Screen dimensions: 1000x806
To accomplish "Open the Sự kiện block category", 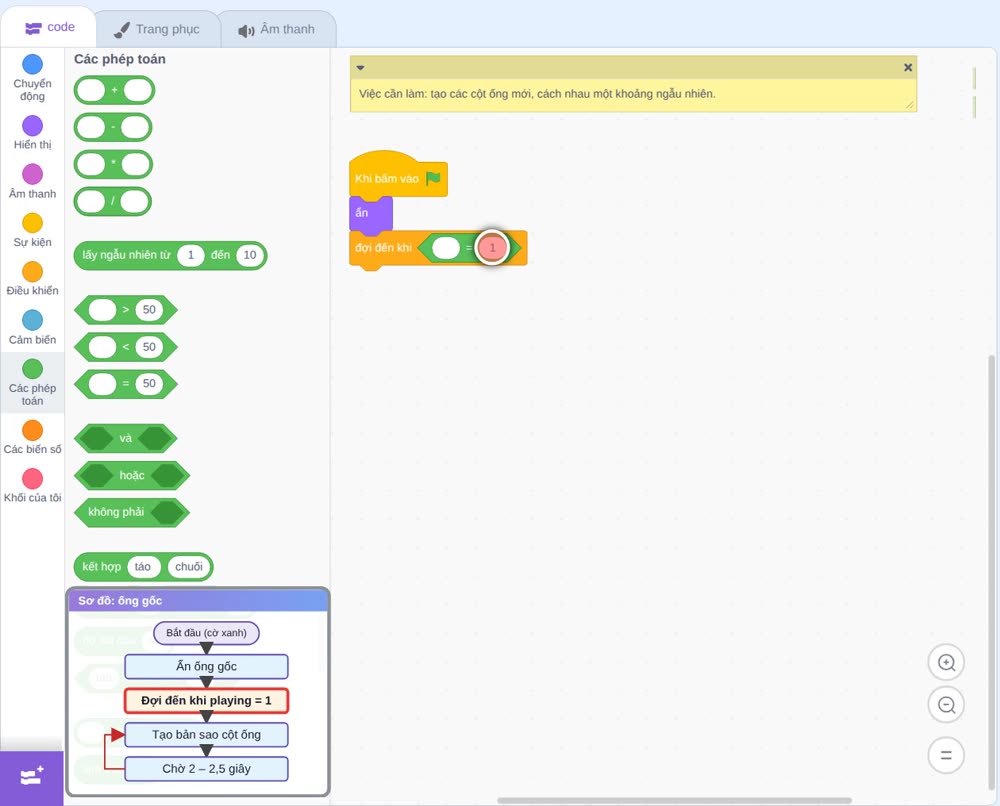I will pyautogui.click(x=33, y=230).
